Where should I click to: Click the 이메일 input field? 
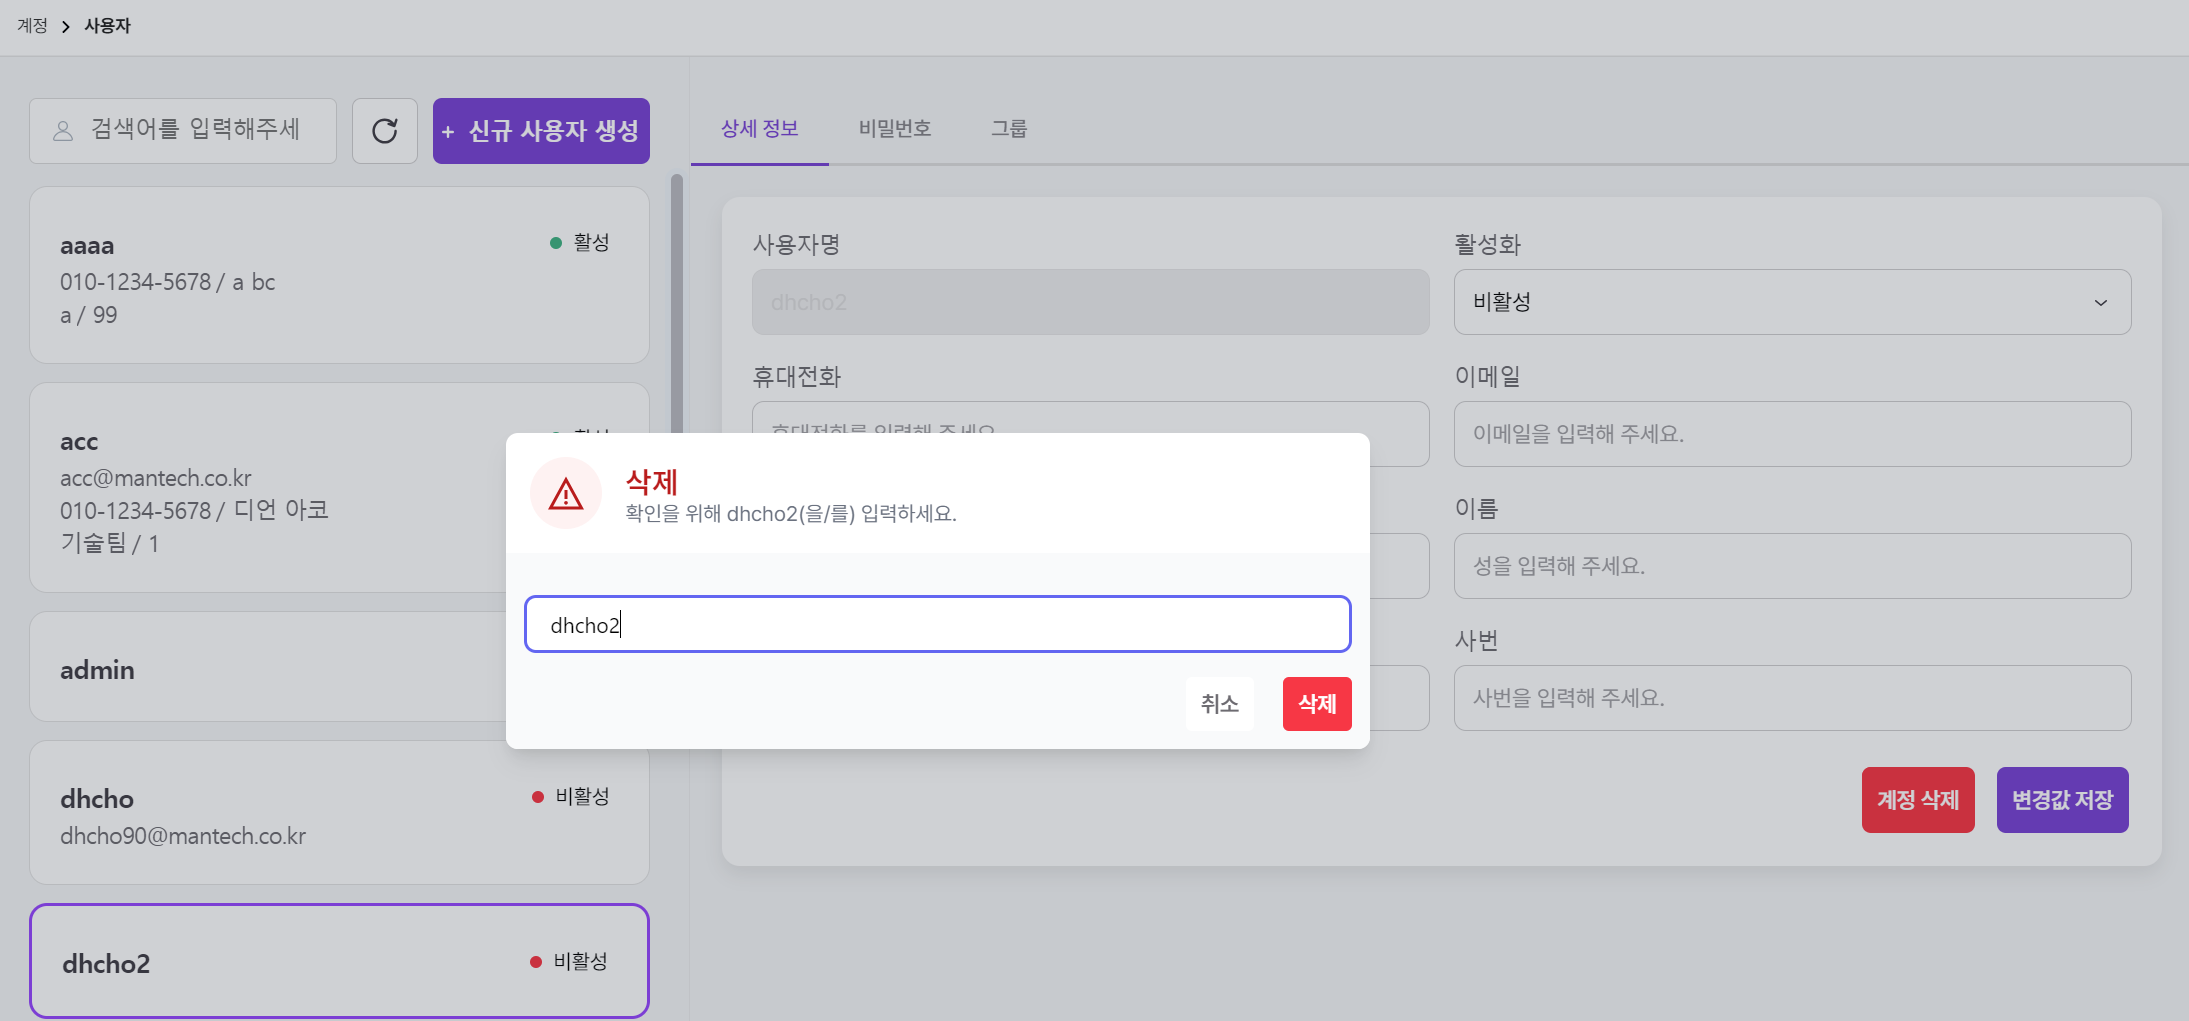(1792, 434)
